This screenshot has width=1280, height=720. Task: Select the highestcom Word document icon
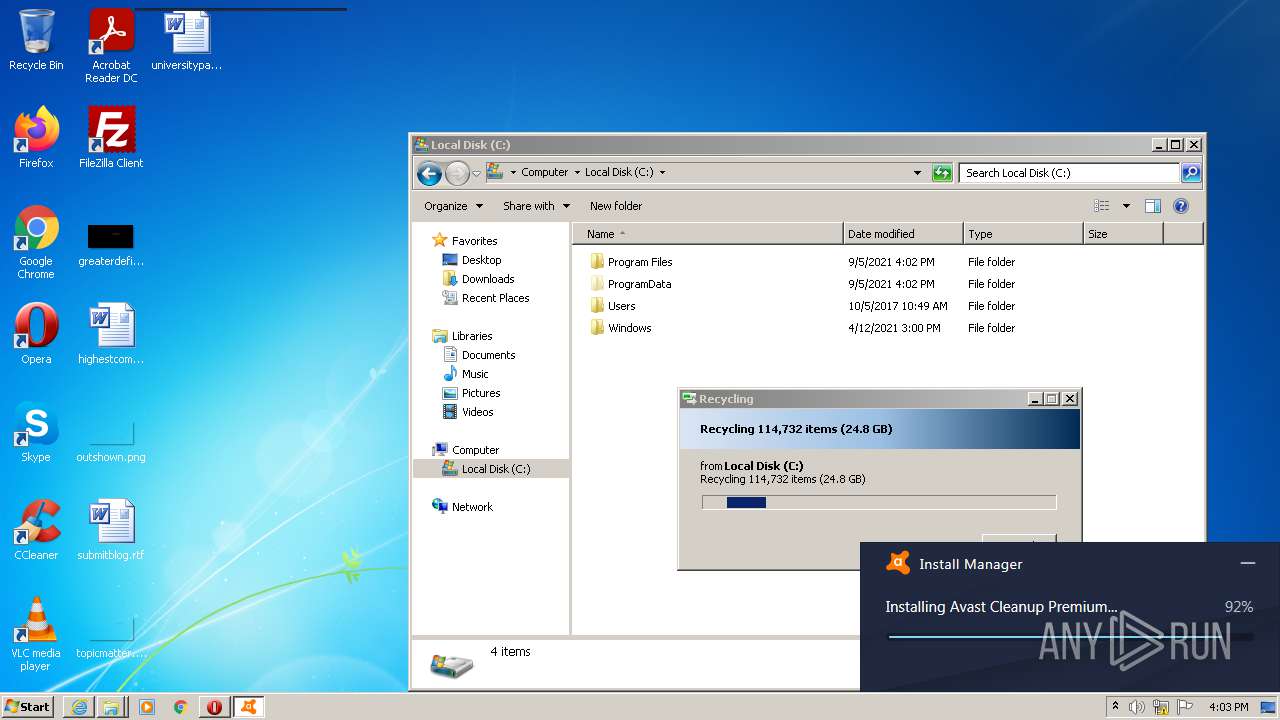(x=111, y=334)
